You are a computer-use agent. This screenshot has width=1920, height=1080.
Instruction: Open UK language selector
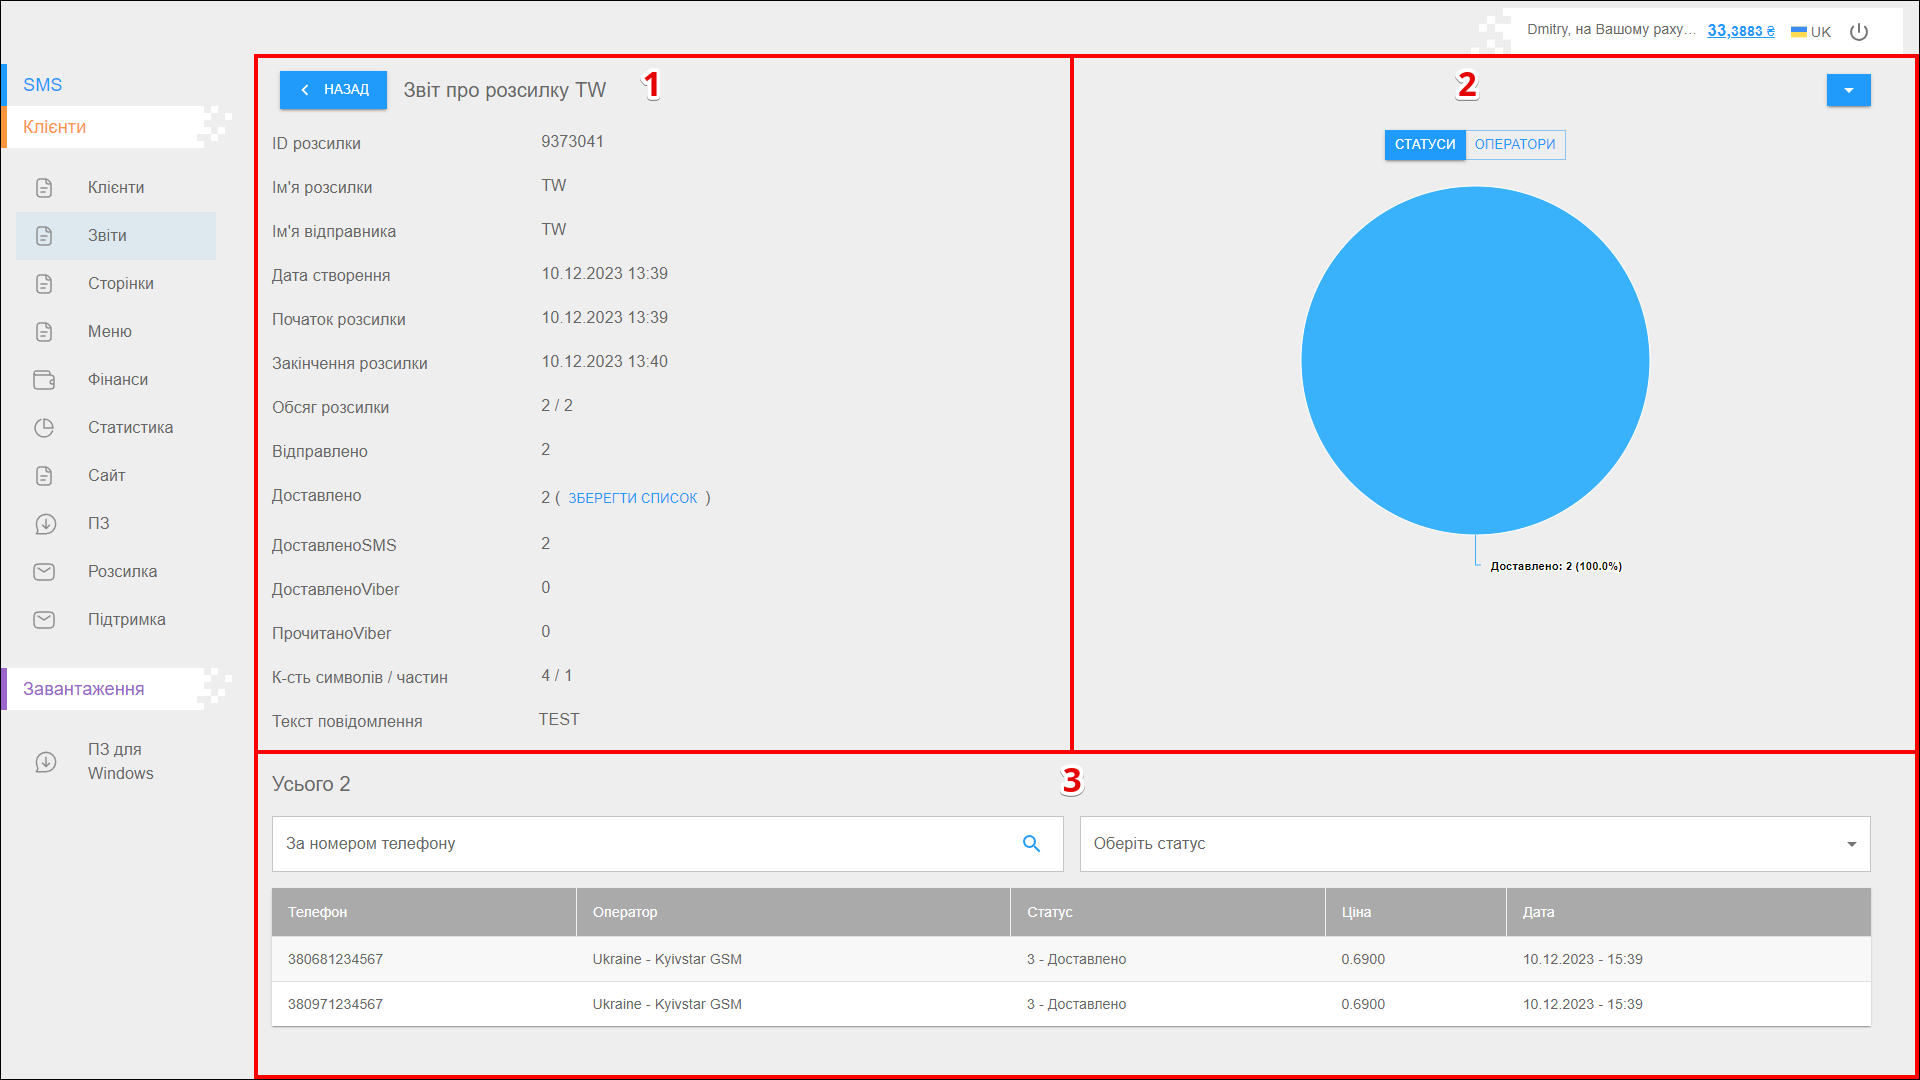click(x=1811, y=32)
